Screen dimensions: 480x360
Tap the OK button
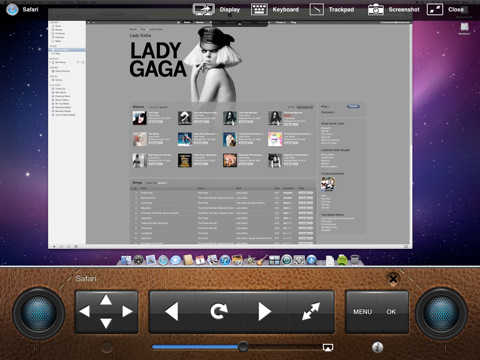[x=391, y=312]
